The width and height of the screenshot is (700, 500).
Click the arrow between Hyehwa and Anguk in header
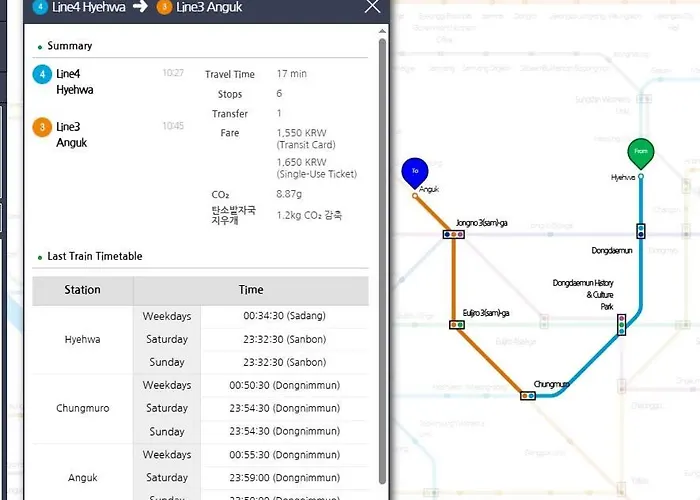click(140, 6)
